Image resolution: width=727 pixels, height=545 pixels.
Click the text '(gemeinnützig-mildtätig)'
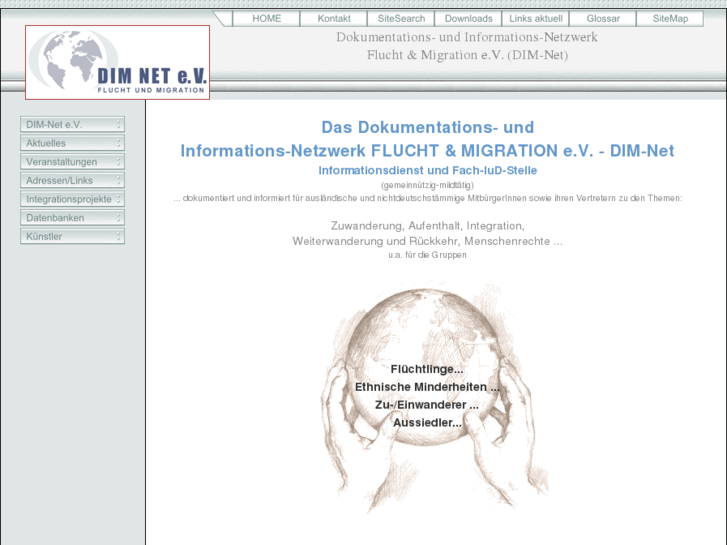click(x=427, y=186)
